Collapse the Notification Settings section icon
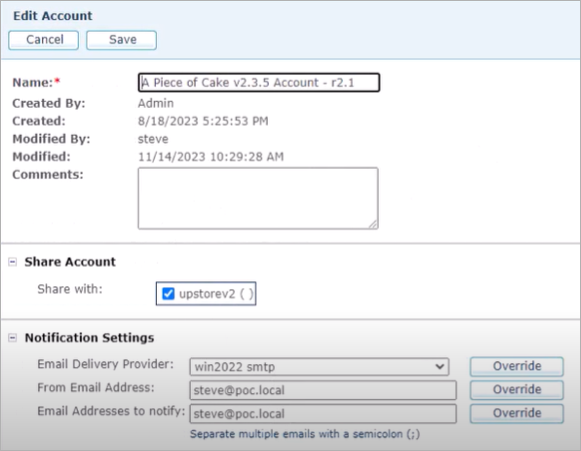This screenshot has height=451, width=581. [x=13, y=338]
